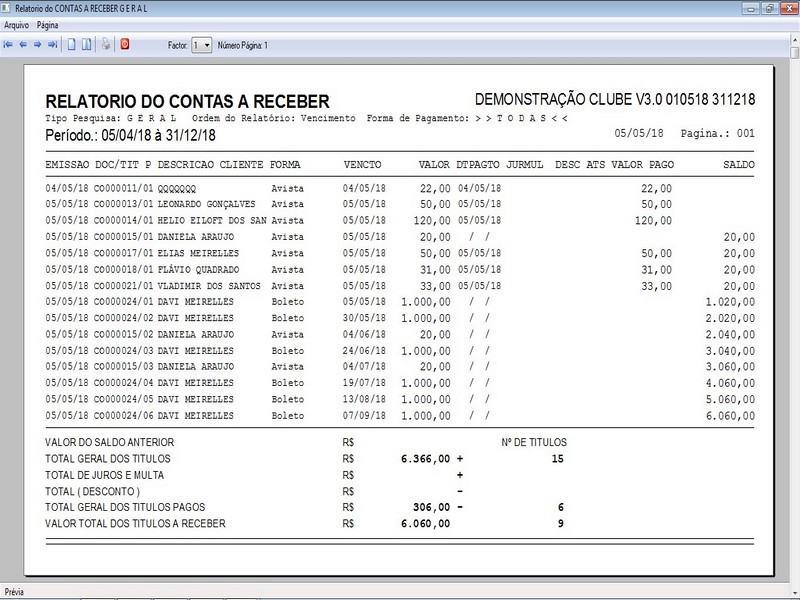Click document 'C0000015/01' DANIELA ARAUJO row
Viewport: 800px width, 600px height.
point(123,237)
